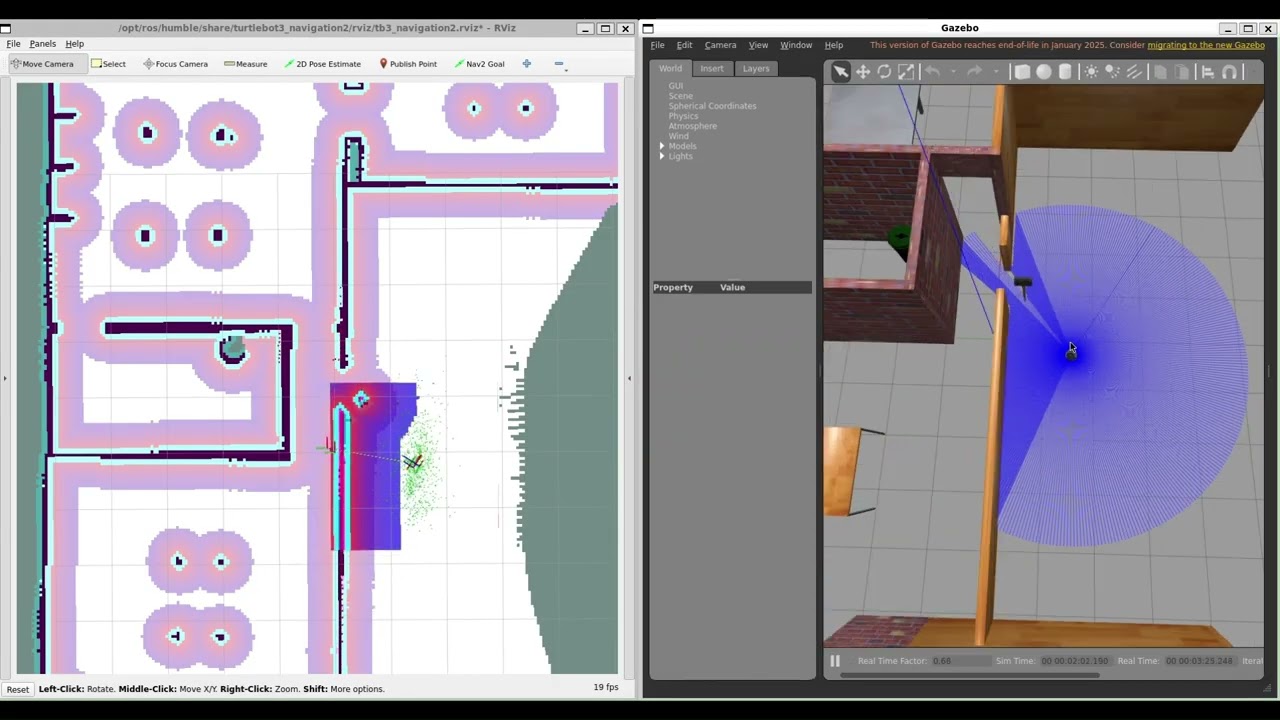Click the Gazebo align tool icon

click(x=1207, y=72)
